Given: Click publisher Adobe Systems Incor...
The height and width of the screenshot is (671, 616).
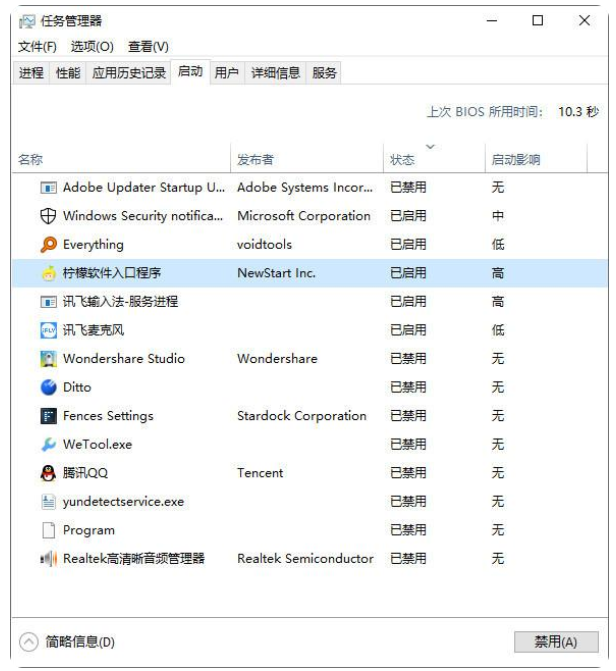Looking at the screenshot, I should click(305, 187).
